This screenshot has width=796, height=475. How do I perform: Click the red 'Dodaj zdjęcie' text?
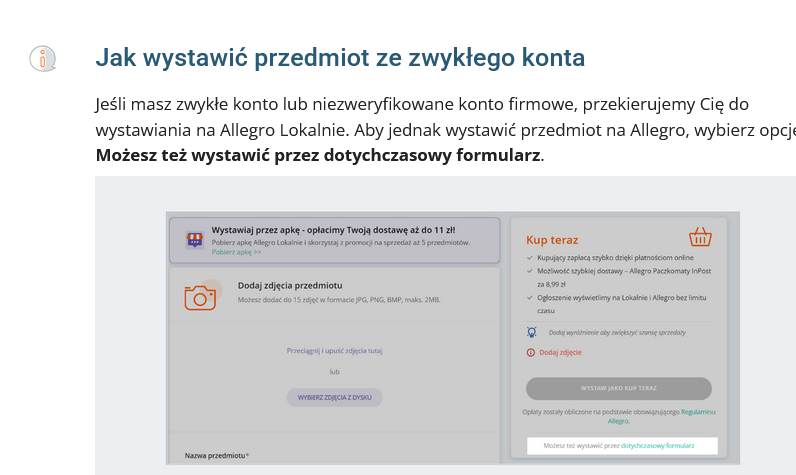point(560,352)
